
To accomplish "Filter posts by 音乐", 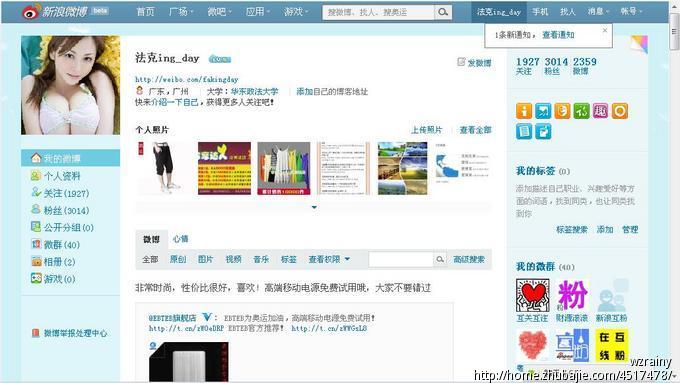I will [x=261, y=259].
